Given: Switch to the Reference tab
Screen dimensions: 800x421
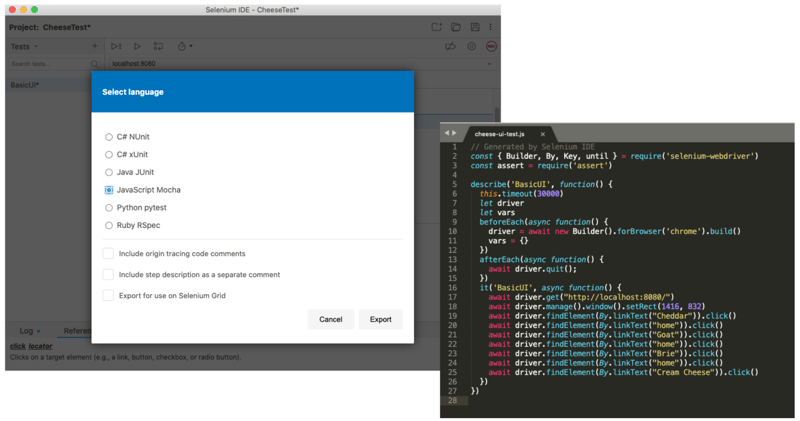Looking at the screenshot, I should click(77, 331).
